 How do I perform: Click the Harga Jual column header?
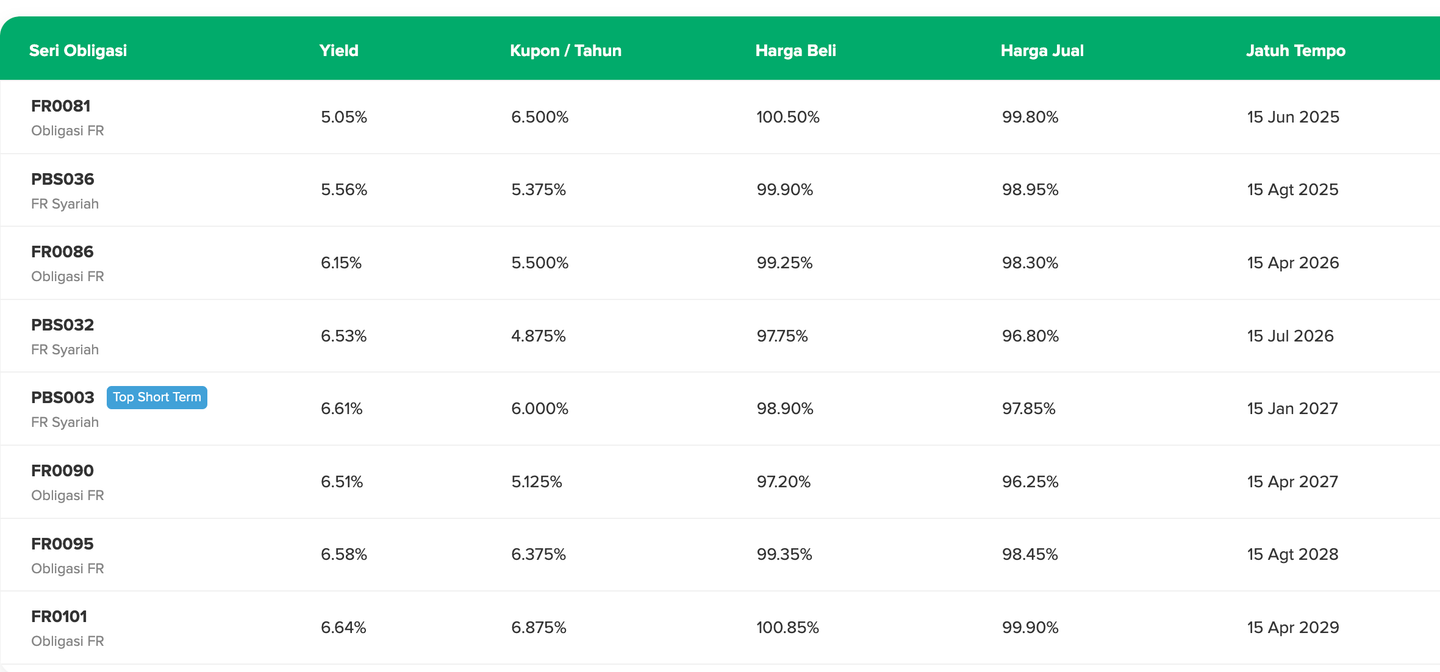(x=1041, y=50)
